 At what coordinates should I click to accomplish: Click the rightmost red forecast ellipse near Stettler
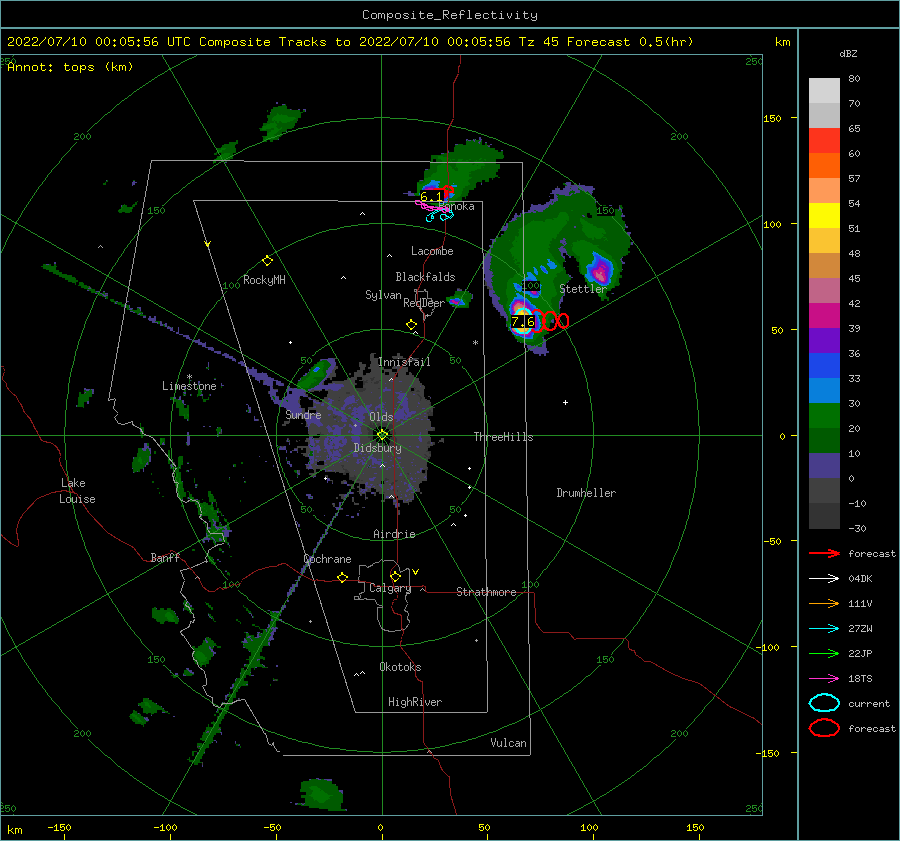[562, 321]
